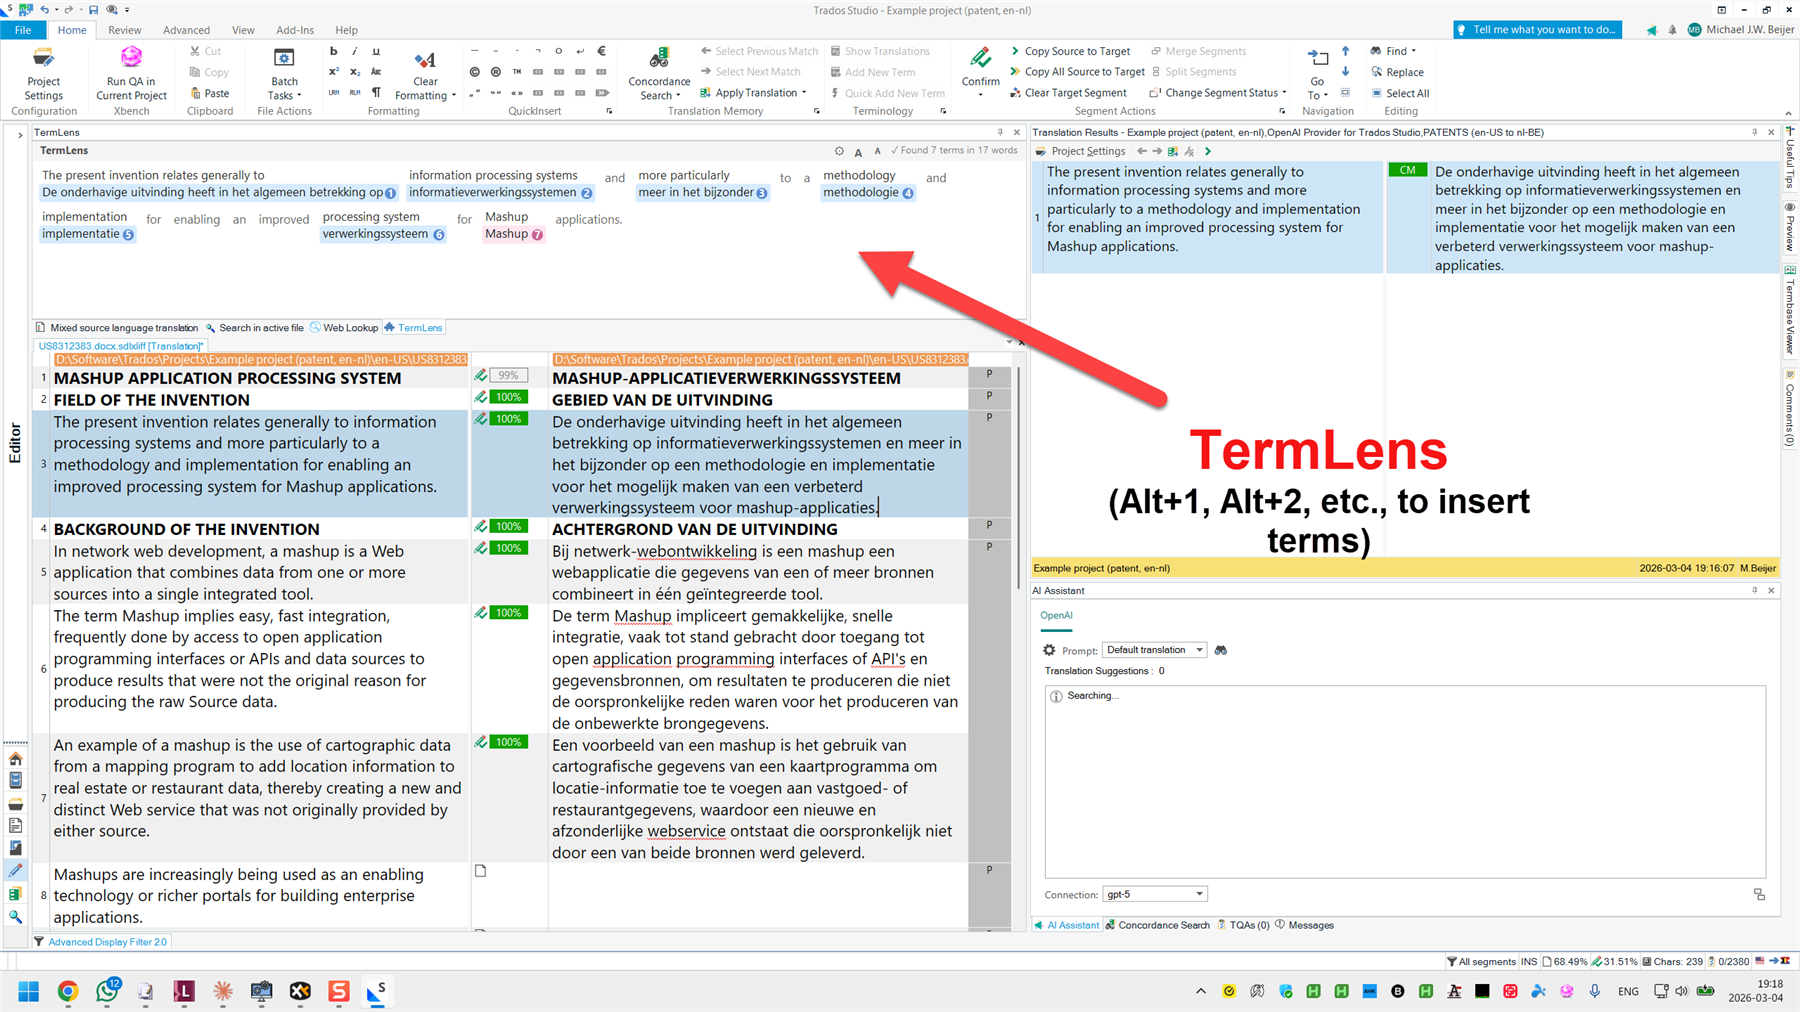
Task: Toggle paragraph mark display
Action: pyautogui.click(x=376, y=92)
